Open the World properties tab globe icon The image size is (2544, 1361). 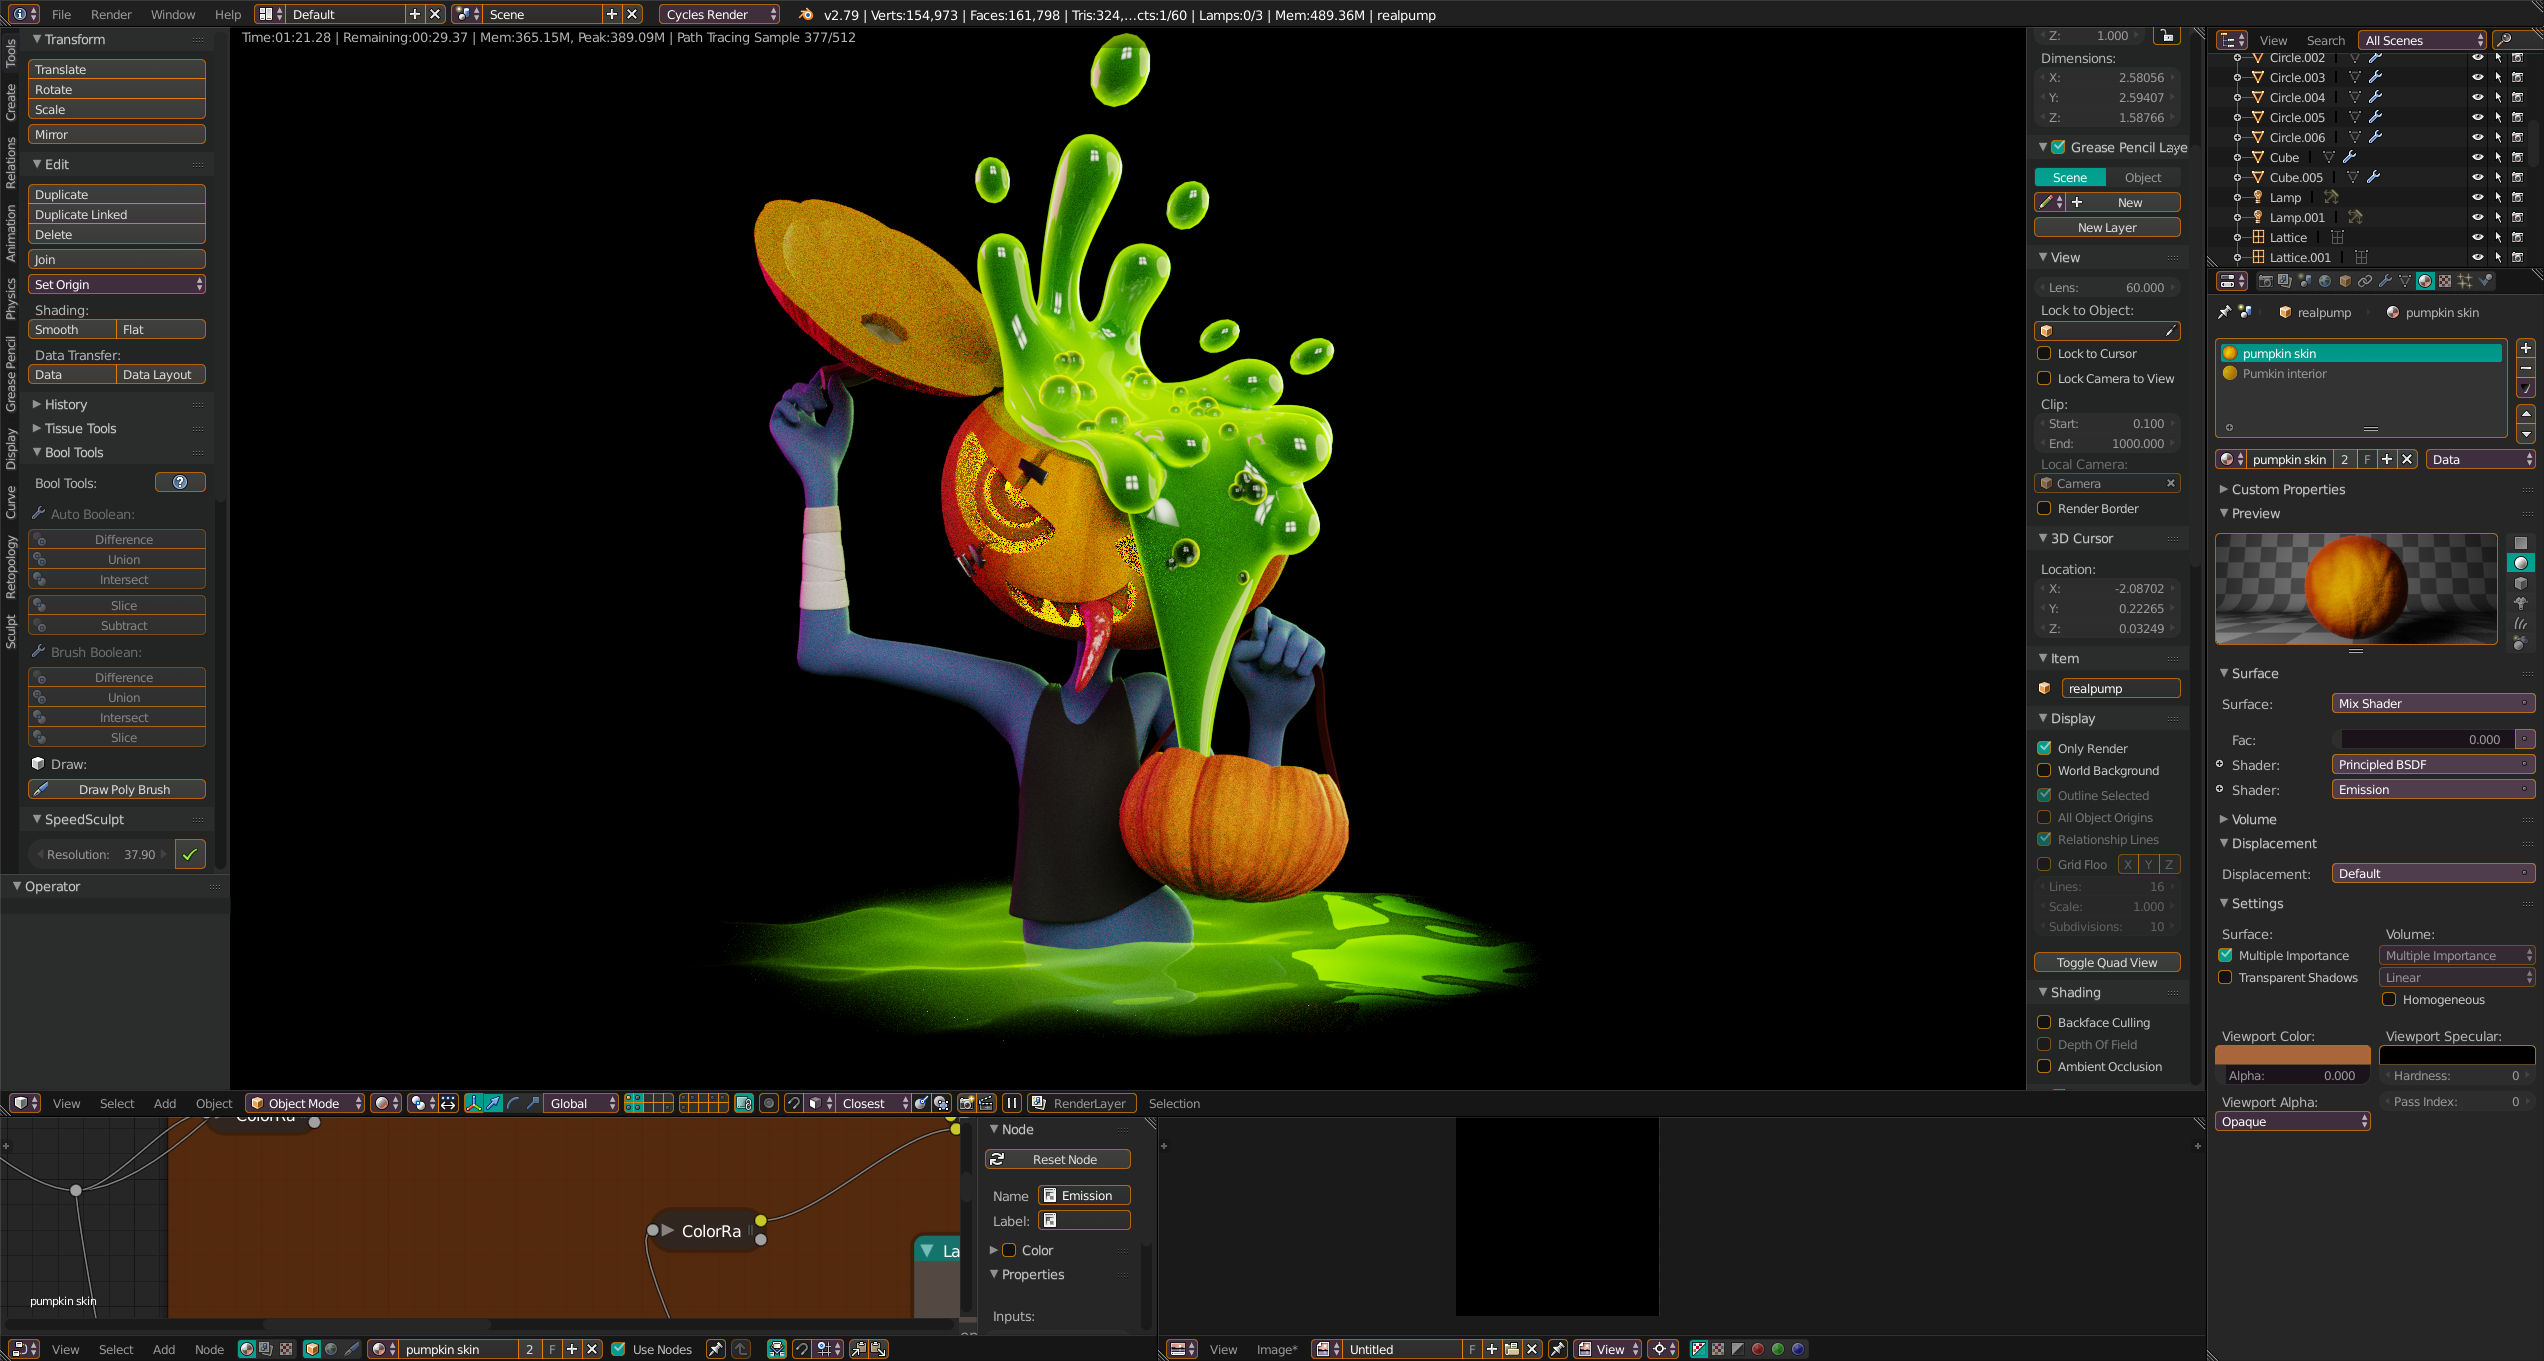point(2325,281)
